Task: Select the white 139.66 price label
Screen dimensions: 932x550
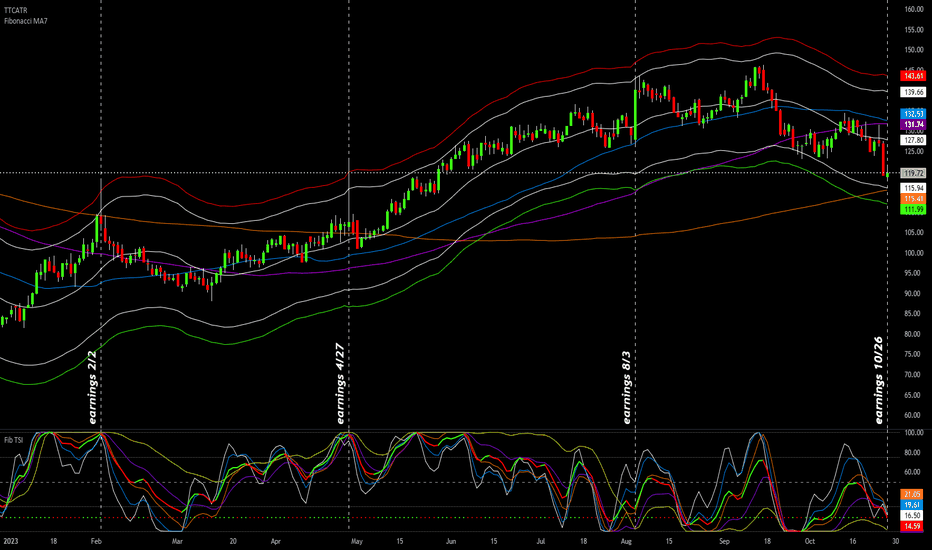Action: coord(914,92)
